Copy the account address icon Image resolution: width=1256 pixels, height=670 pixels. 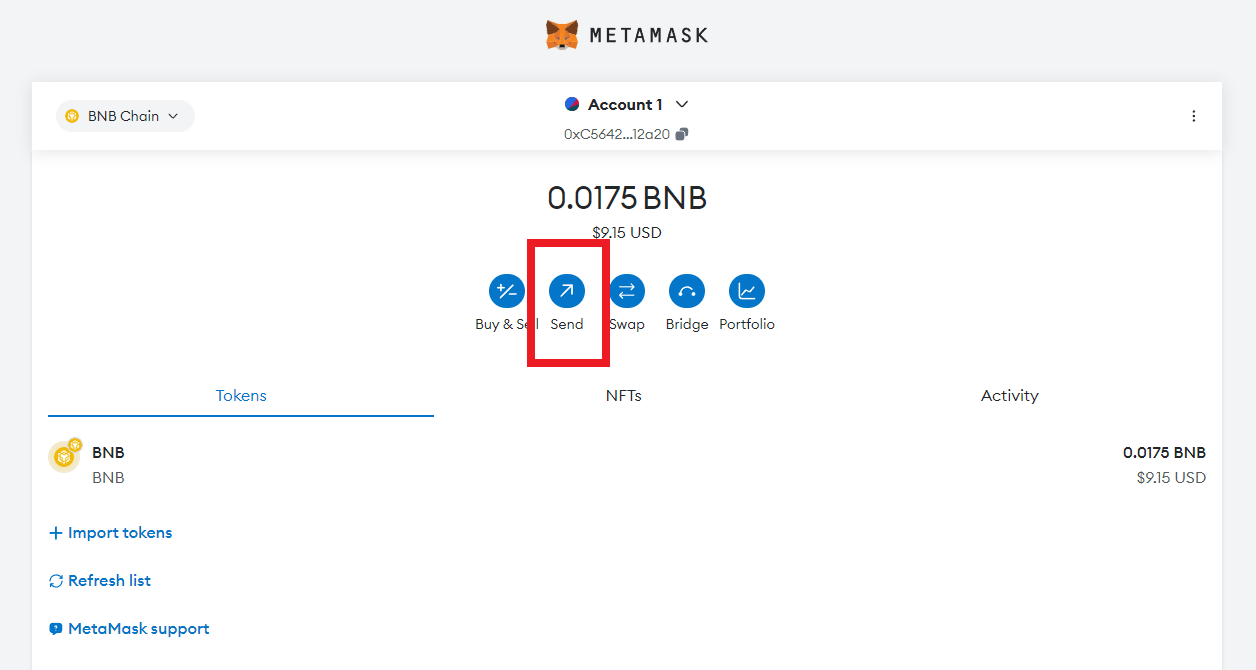coord(682,134)
